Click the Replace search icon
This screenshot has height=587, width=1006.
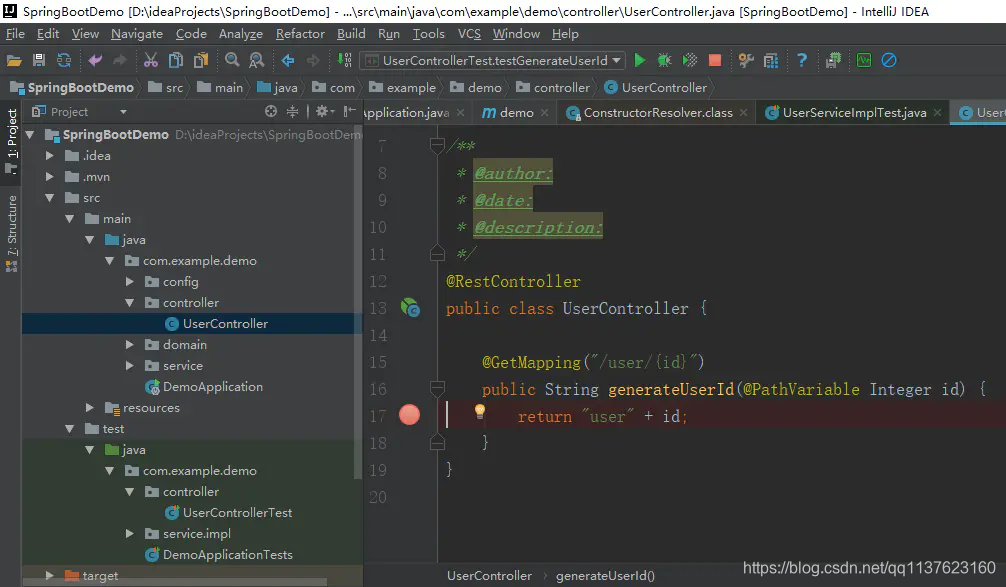point(257,60)
